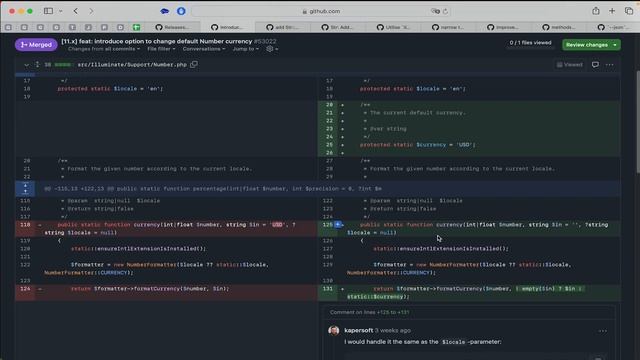640x360 pixels.
Task: Click the purple Merged status badge
Action: pos(36,44)
